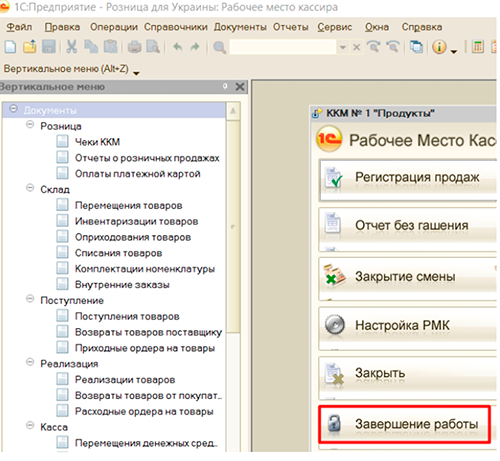This screenshot has width=500, height=461.
Task: Click the clear search X icon
Action: [x=357, y=47]
